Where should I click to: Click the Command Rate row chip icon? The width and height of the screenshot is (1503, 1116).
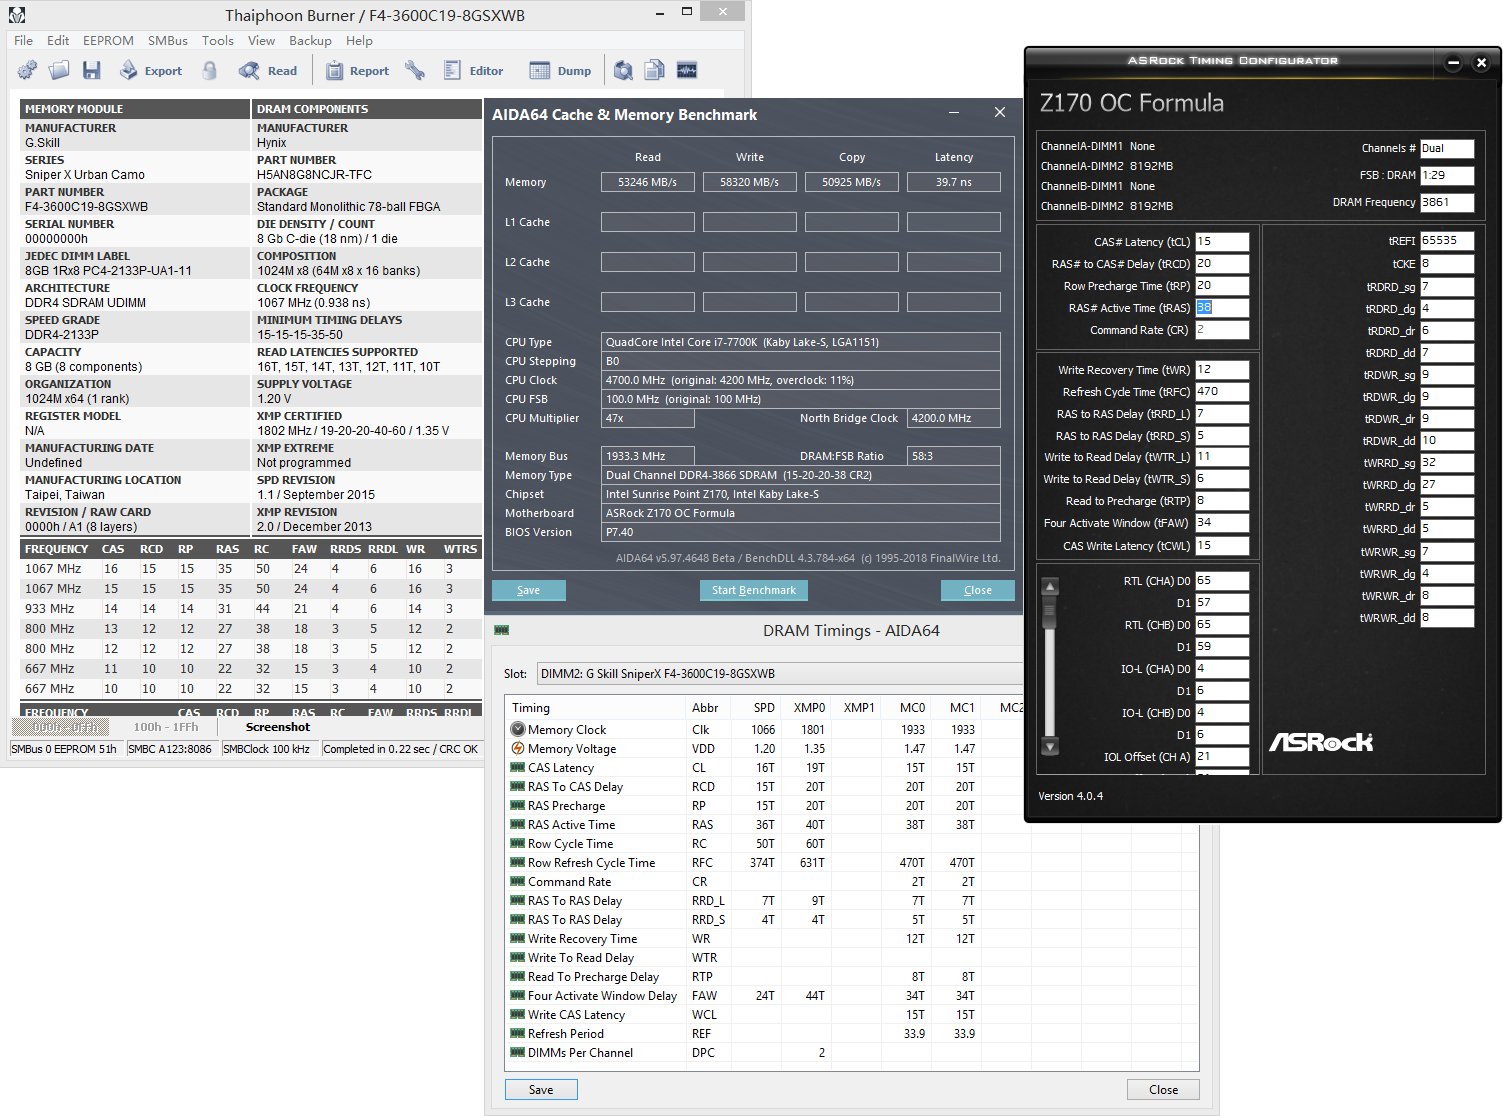pyautogui.click(x=518, y=881)
